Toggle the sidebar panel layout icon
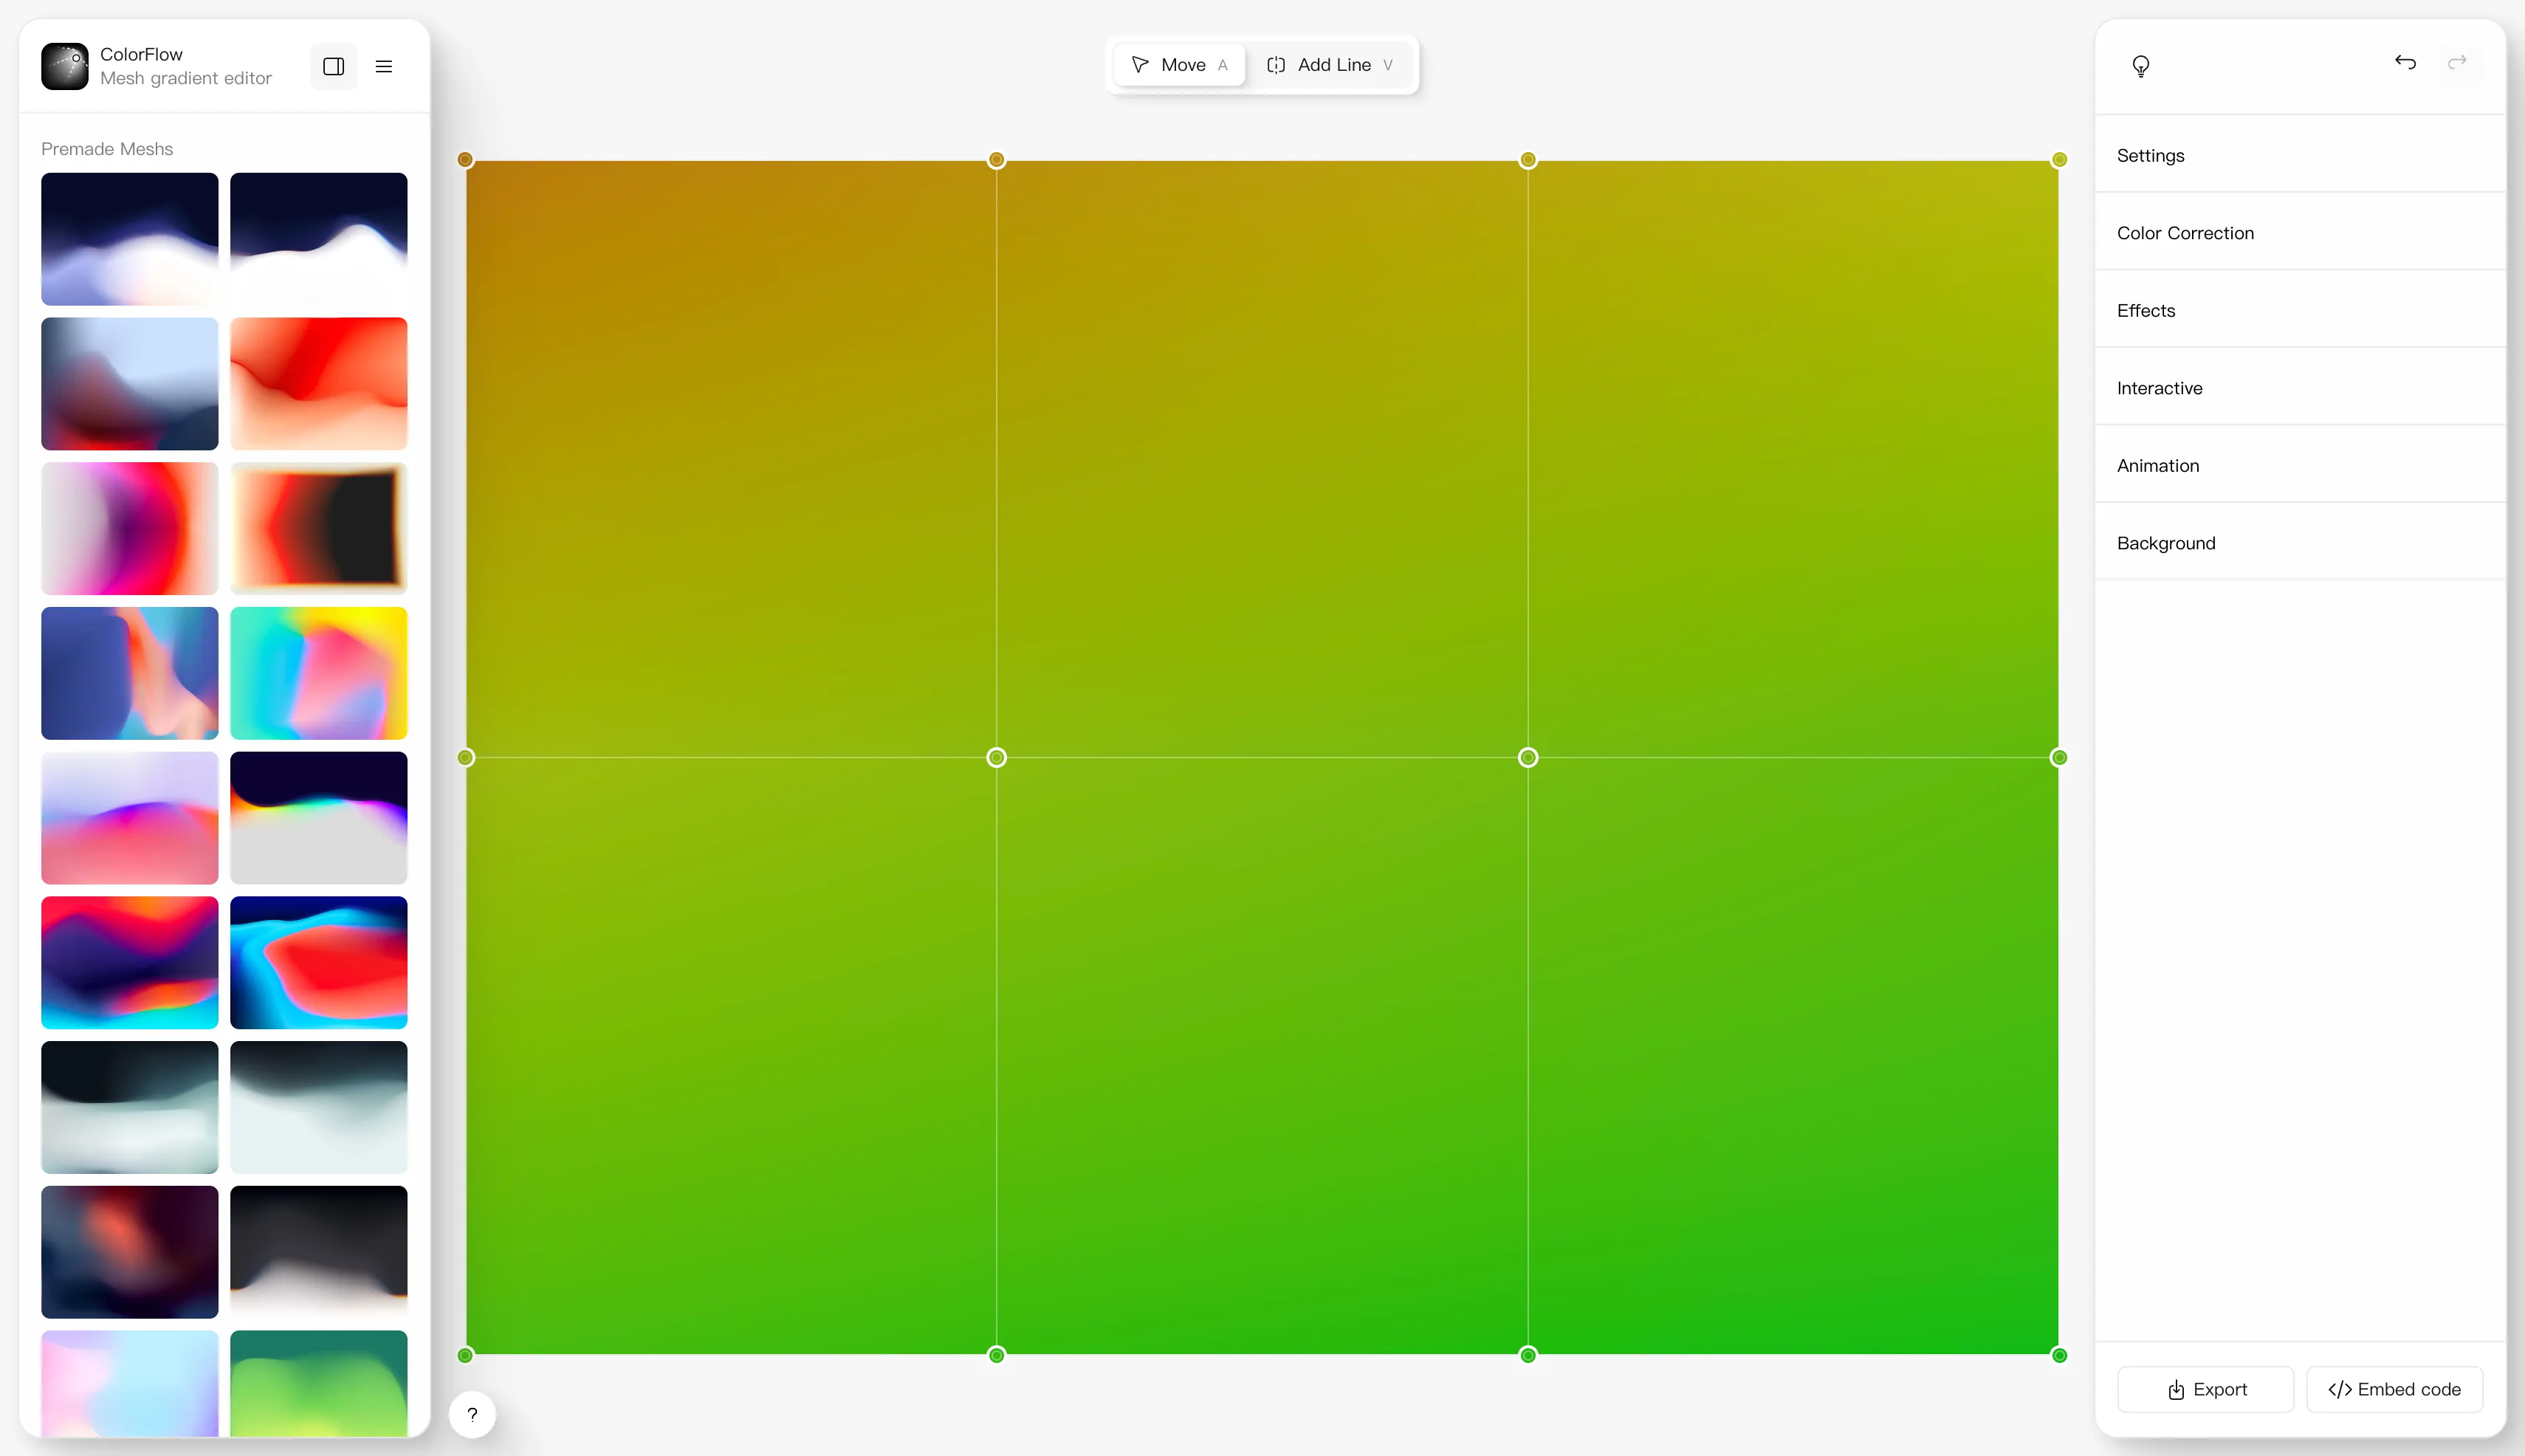This screenshot has width=2525, height=1456. point(333,67)
